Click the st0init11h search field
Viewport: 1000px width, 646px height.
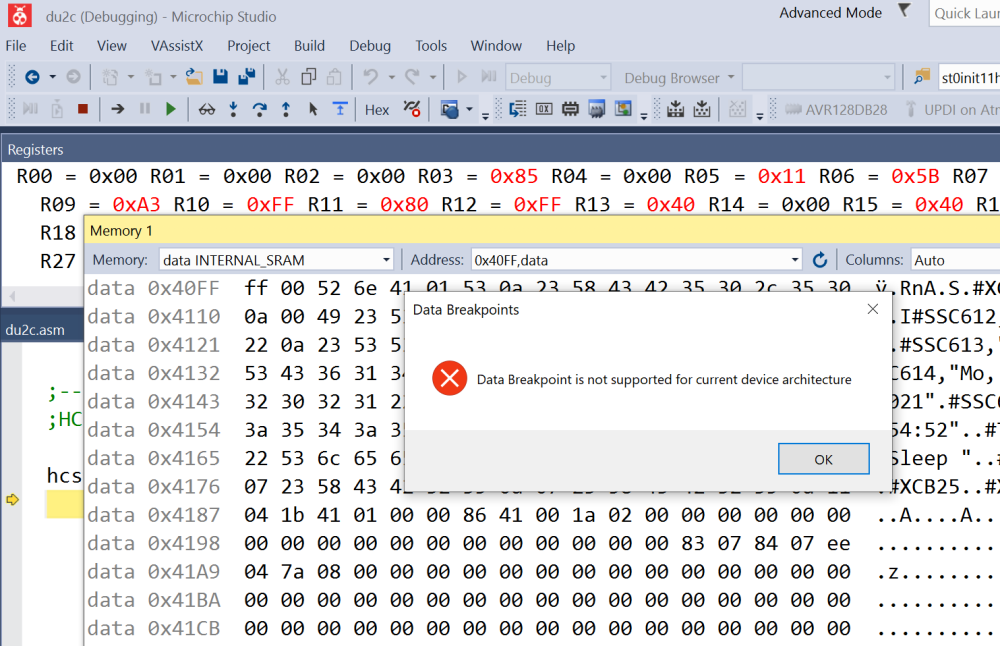pos(969,78)
